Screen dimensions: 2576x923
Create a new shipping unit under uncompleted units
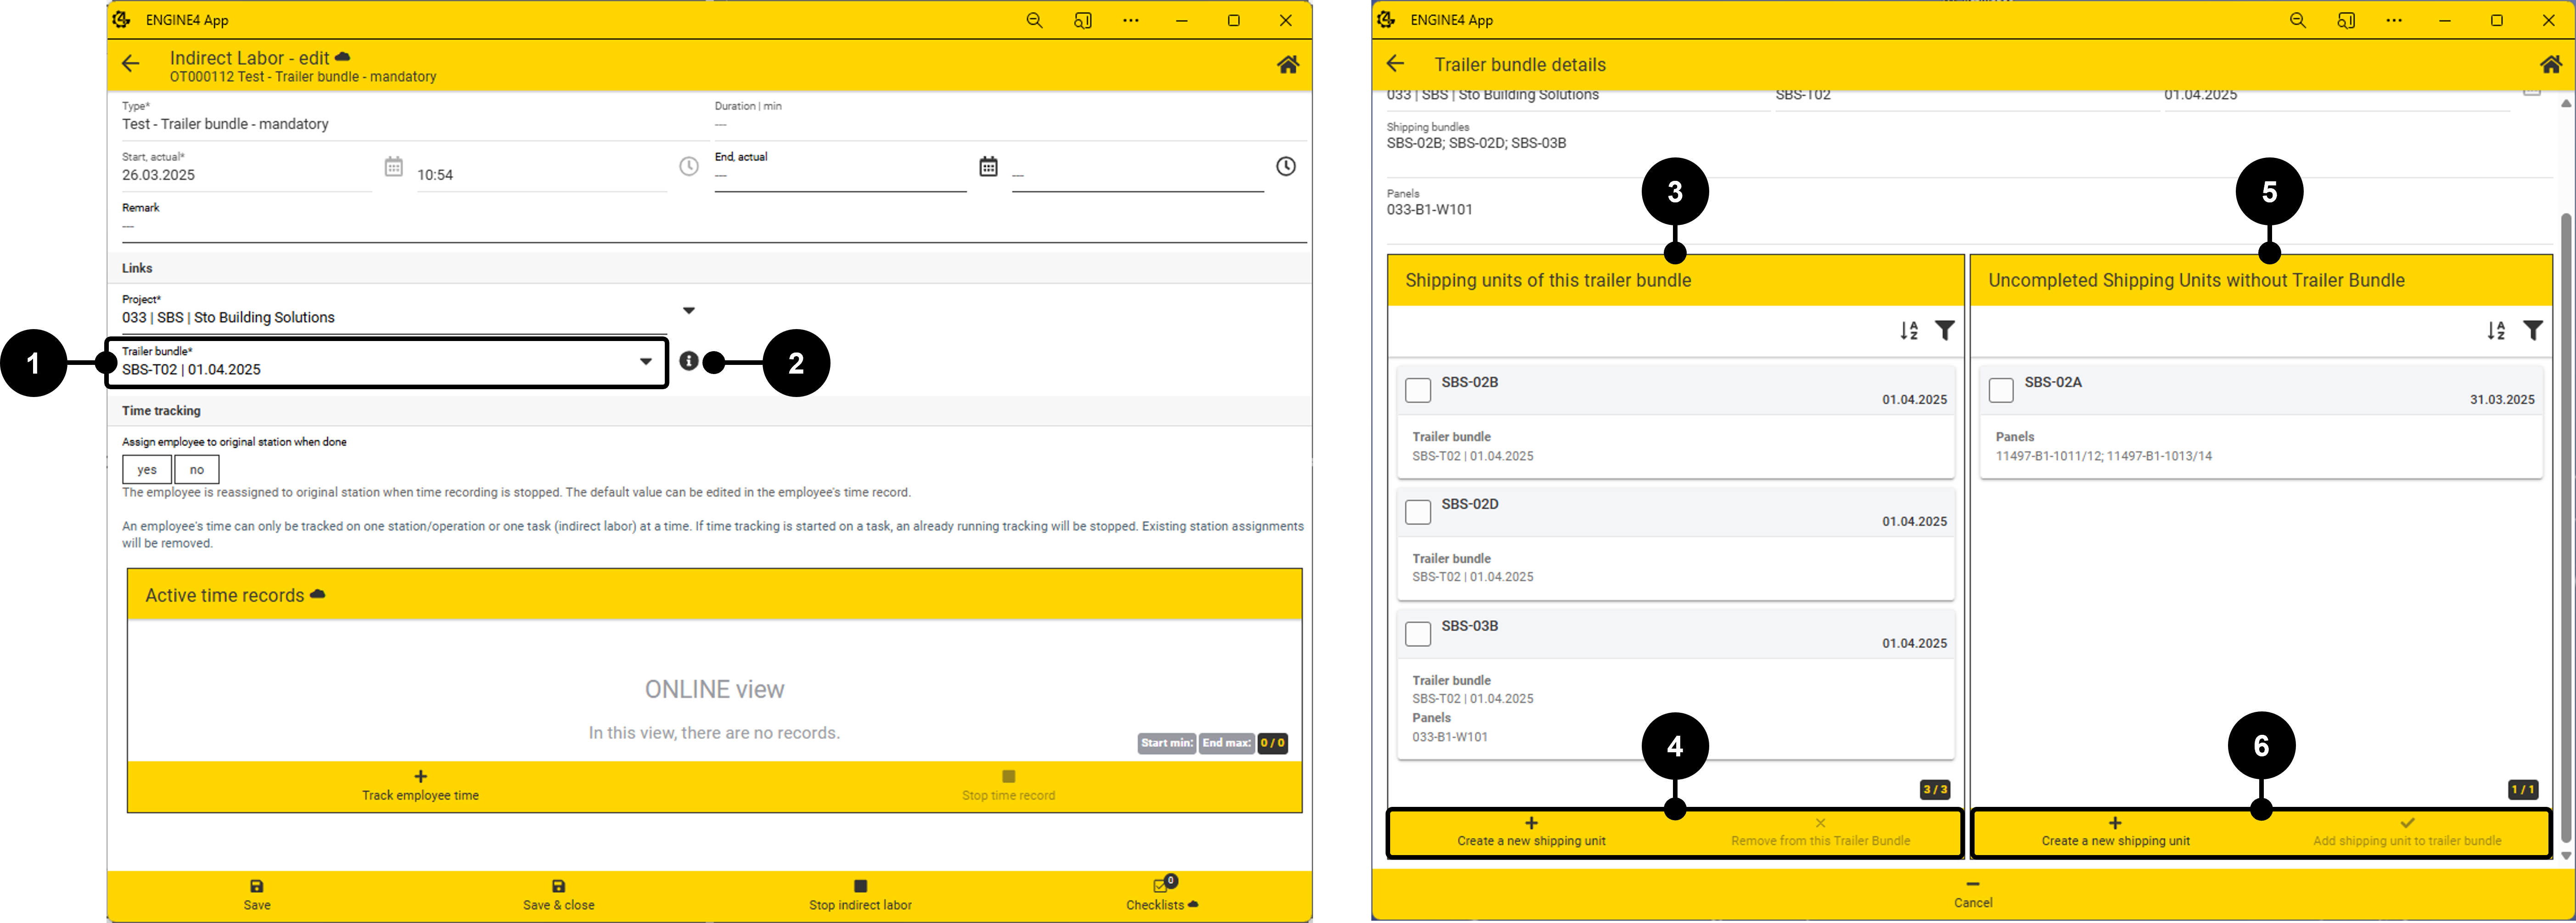[x=2115, y=832]
